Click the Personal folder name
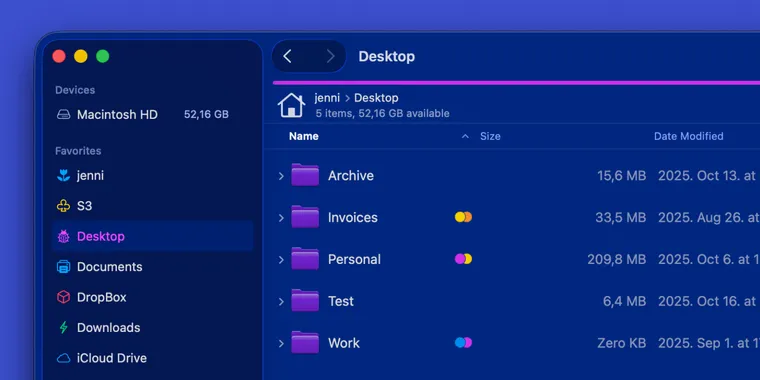 click(354, 259)
